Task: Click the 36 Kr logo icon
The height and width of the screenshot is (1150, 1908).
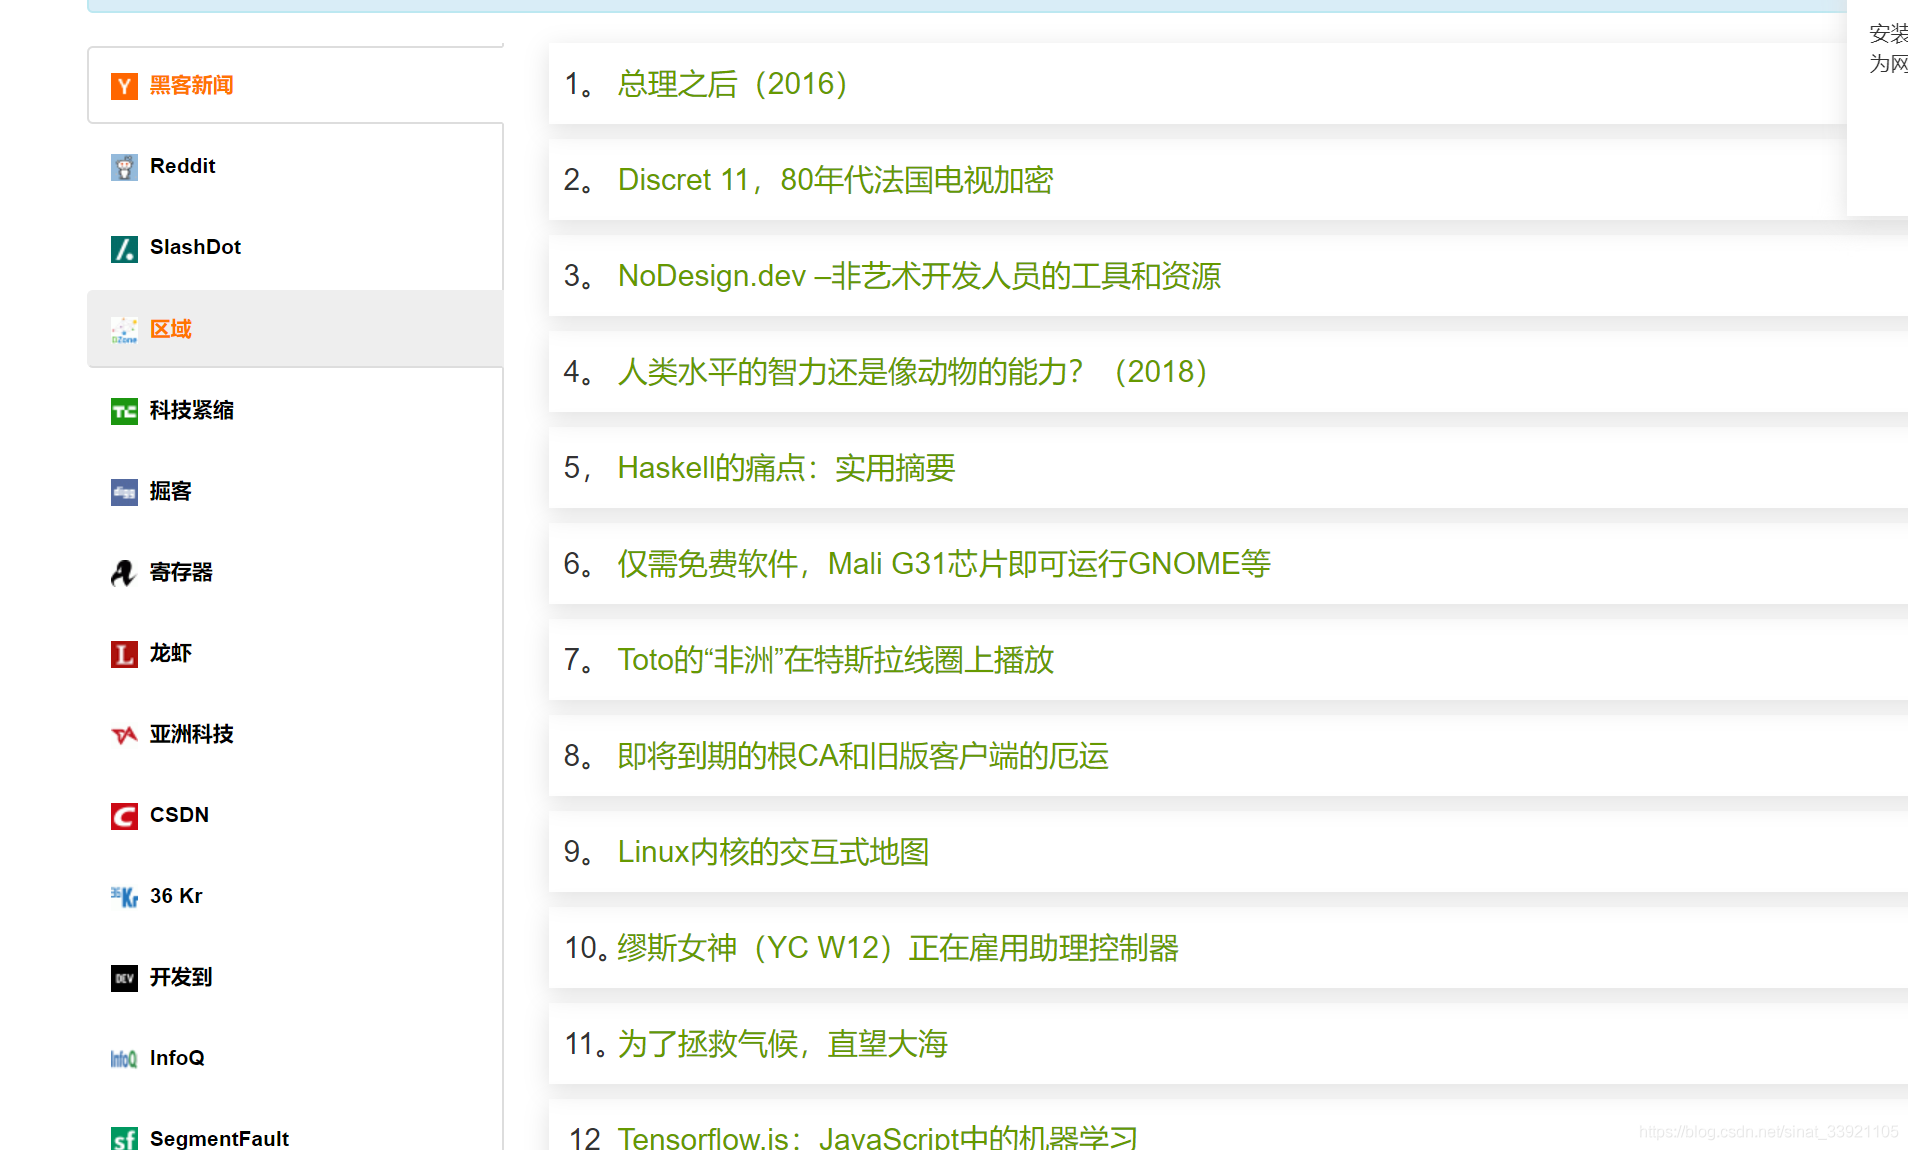Action: [124, 897]
